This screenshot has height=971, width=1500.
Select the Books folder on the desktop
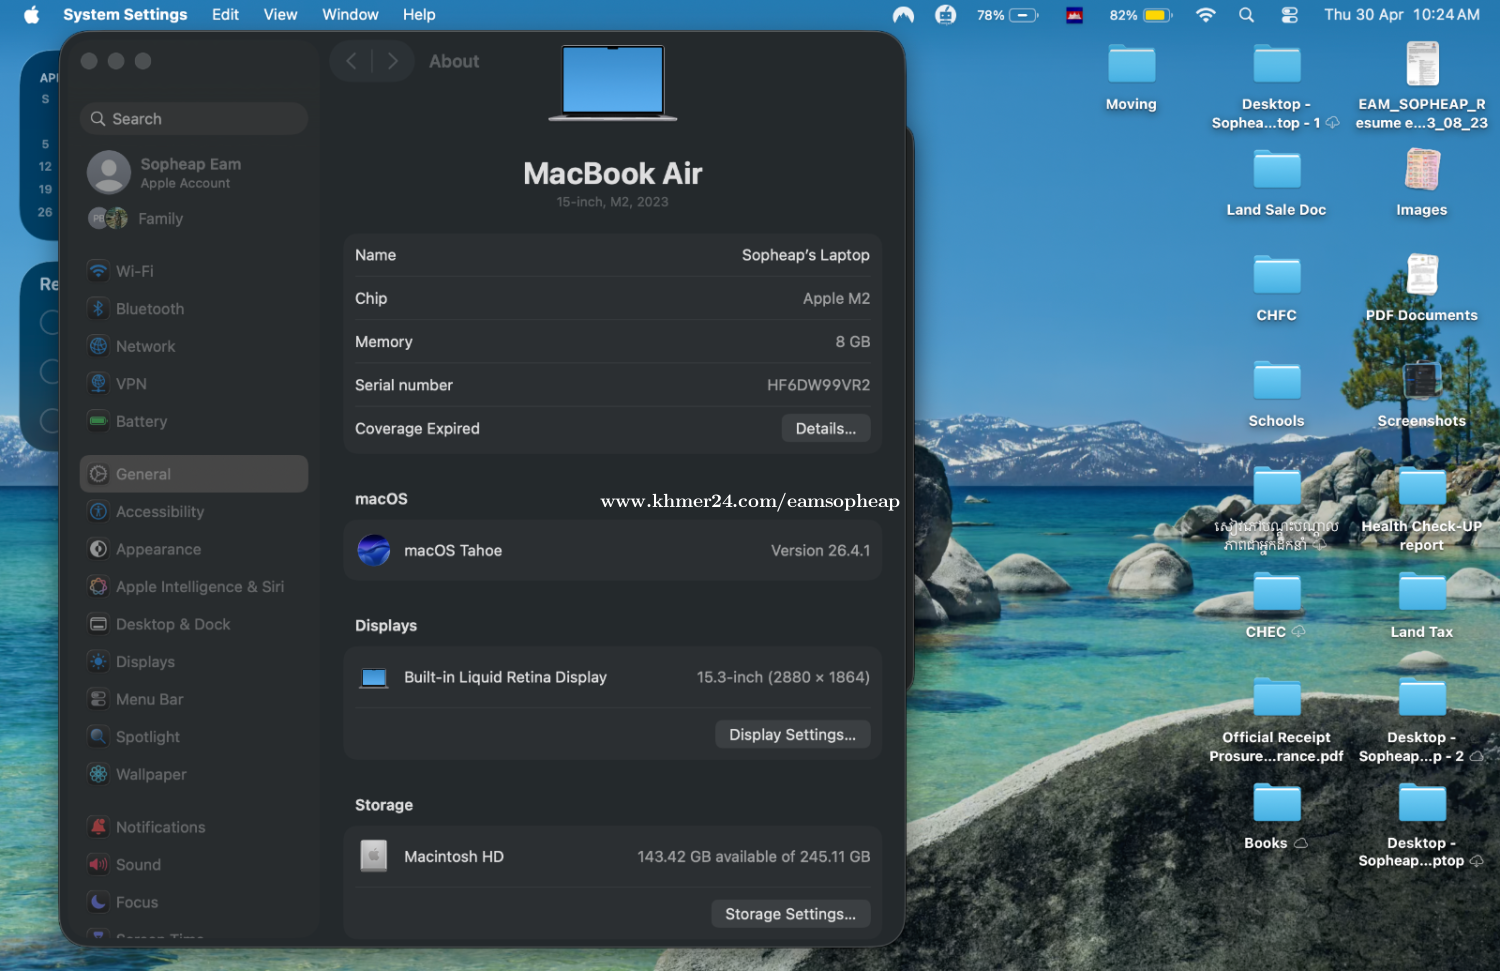pos(1277,817)
